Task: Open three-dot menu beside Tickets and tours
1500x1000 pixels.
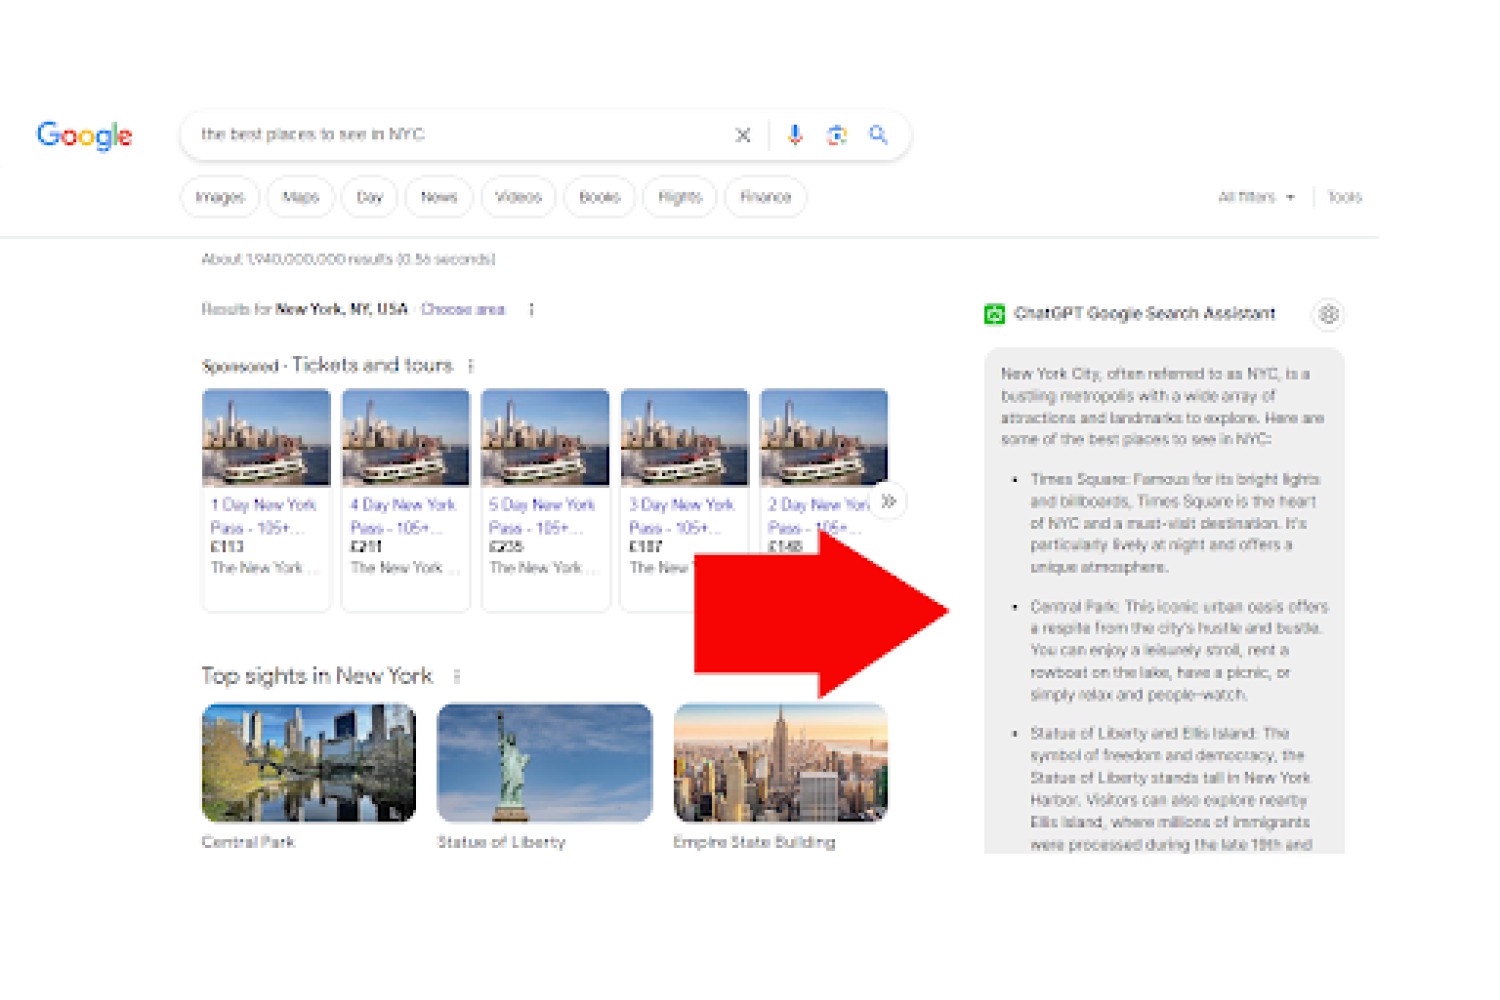Action: [471, 366]
